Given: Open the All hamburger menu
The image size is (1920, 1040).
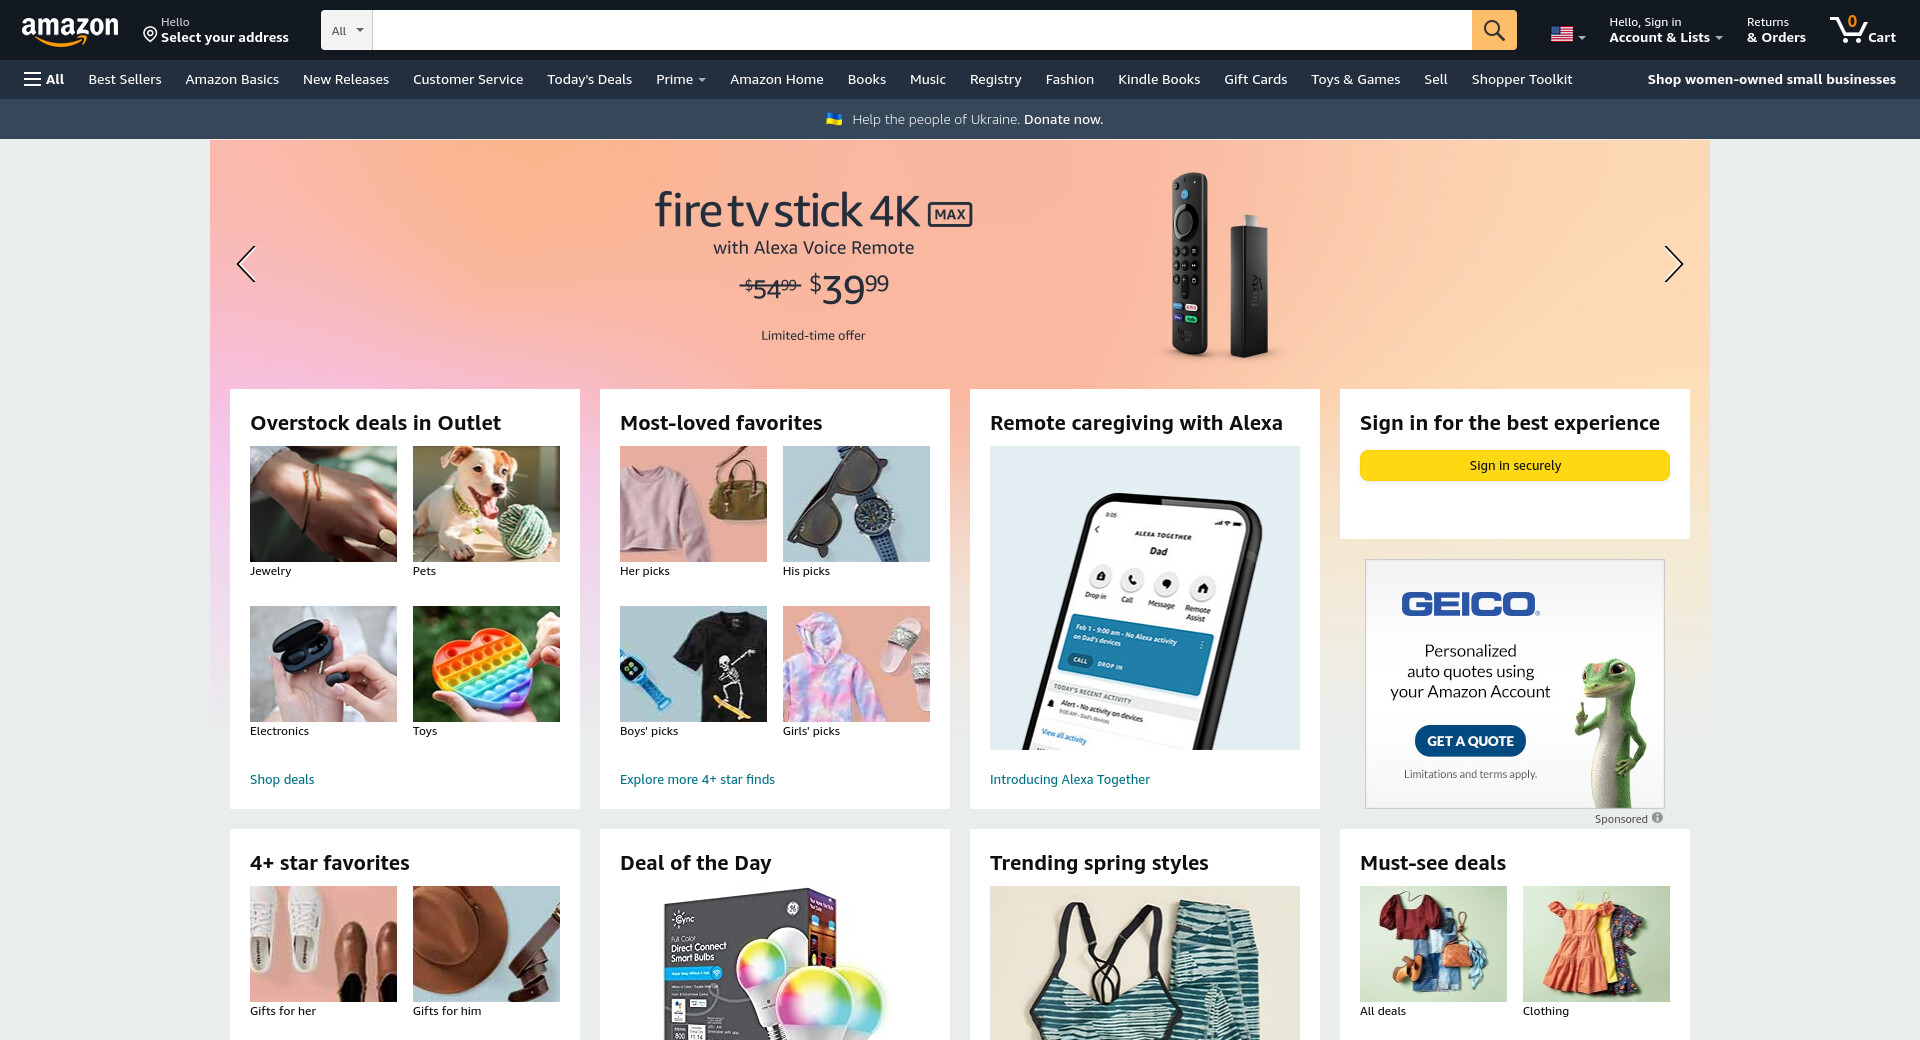Looking at the screenshot, I should 44,79.
